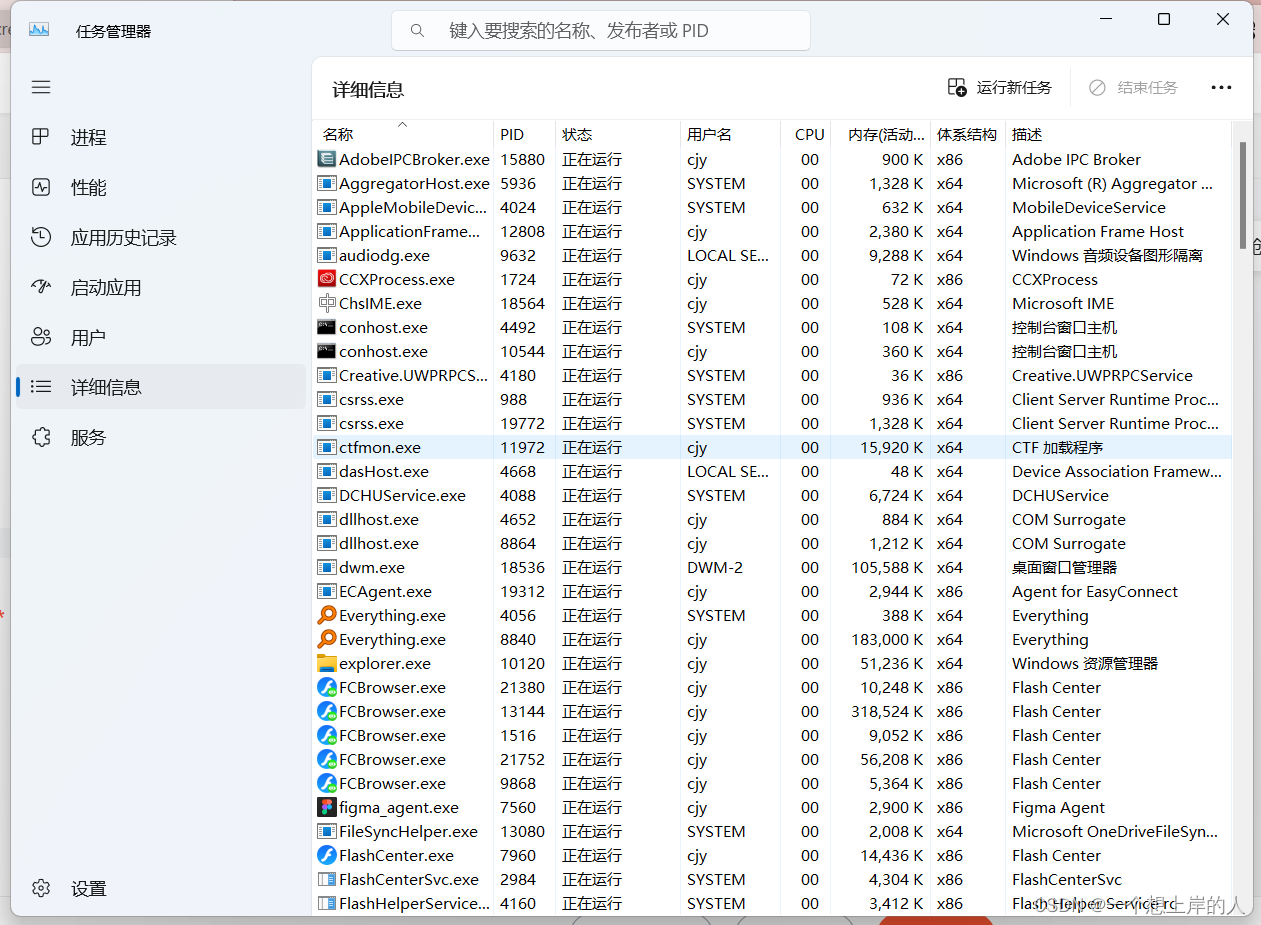The height and width of the screenshot is (925, 1261).
Task: Click the red CCXProcess.exe icon
Action: point(326,279)
